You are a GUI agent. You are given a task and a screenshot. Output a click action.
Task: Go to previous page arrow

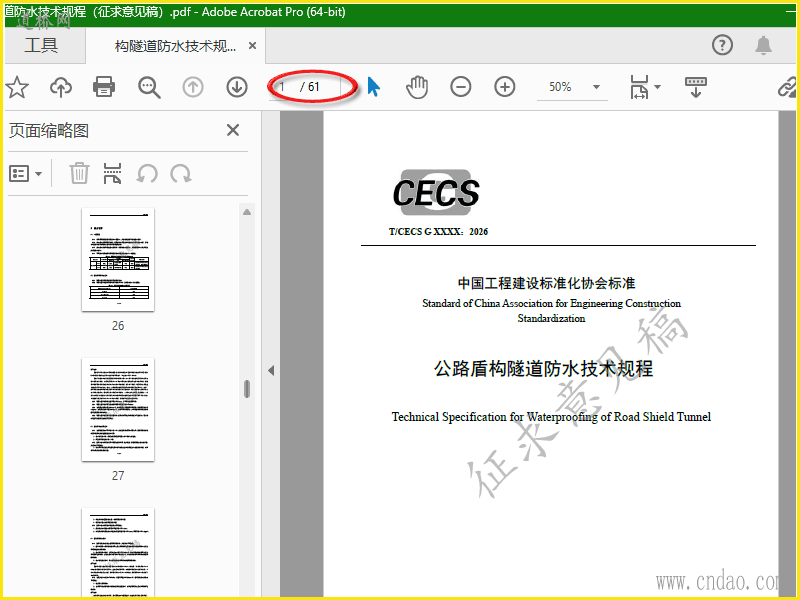193,87
